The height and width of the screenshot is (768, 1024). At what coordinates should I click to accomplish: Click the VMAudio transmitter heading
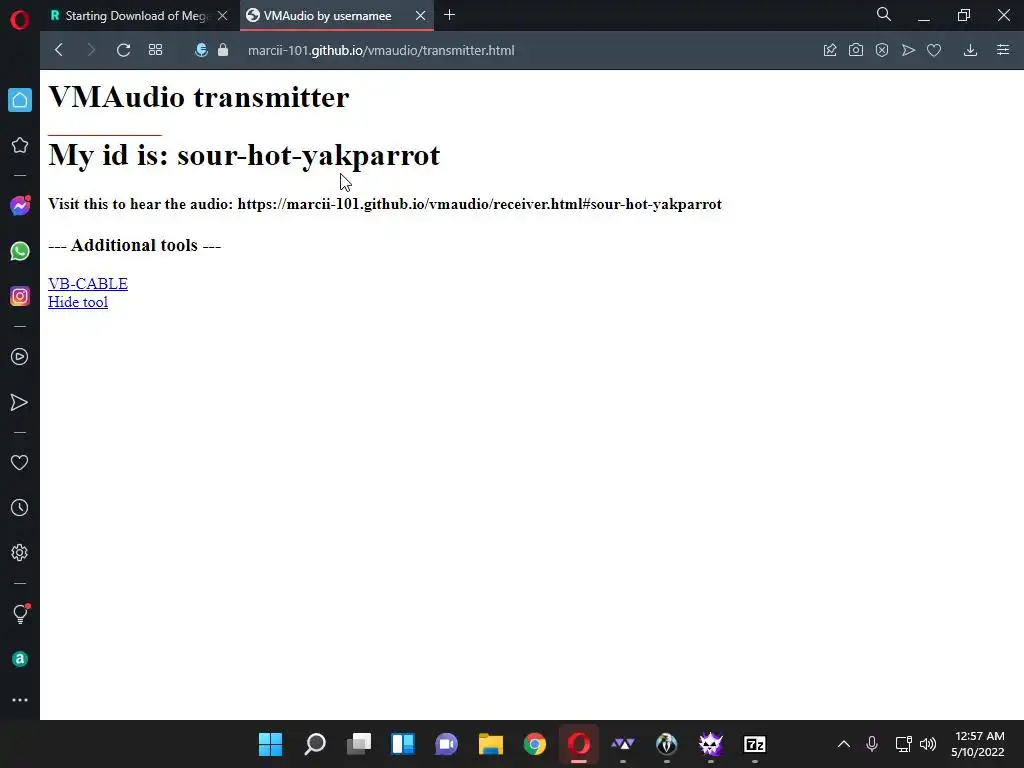click(199, 97)
